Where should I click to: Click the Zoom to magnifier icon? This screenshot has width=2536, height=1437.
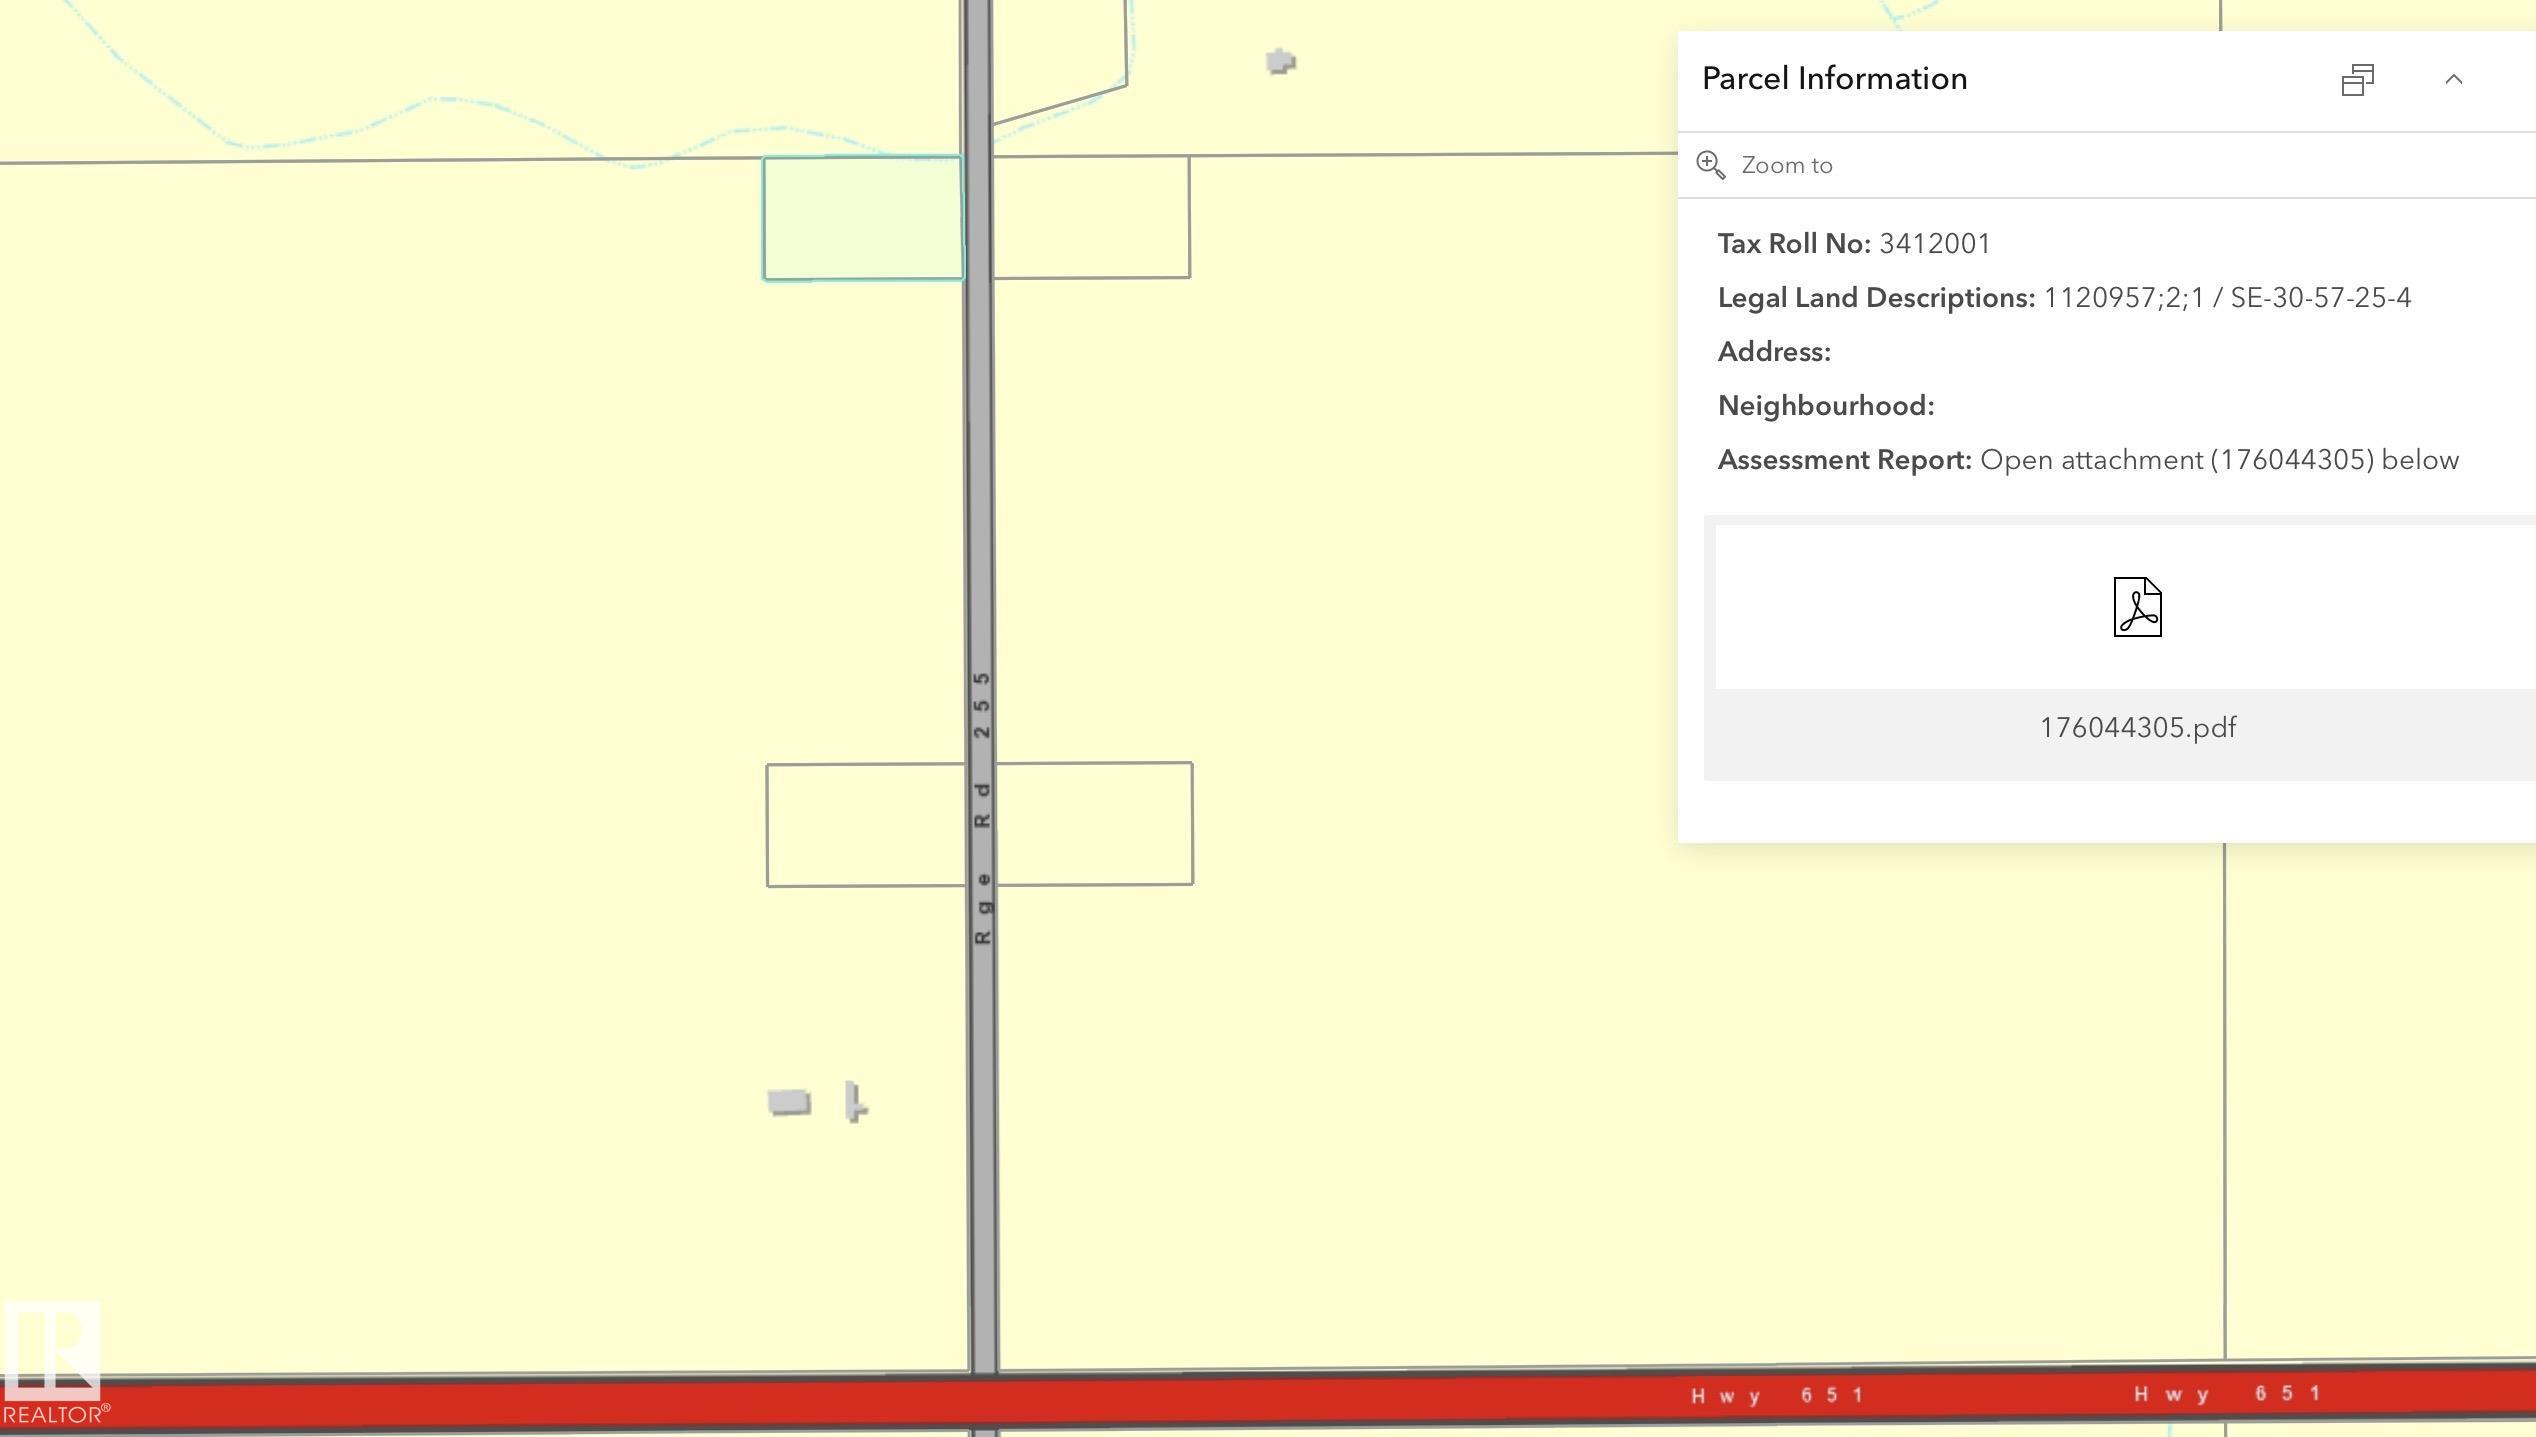[1710, 165]
